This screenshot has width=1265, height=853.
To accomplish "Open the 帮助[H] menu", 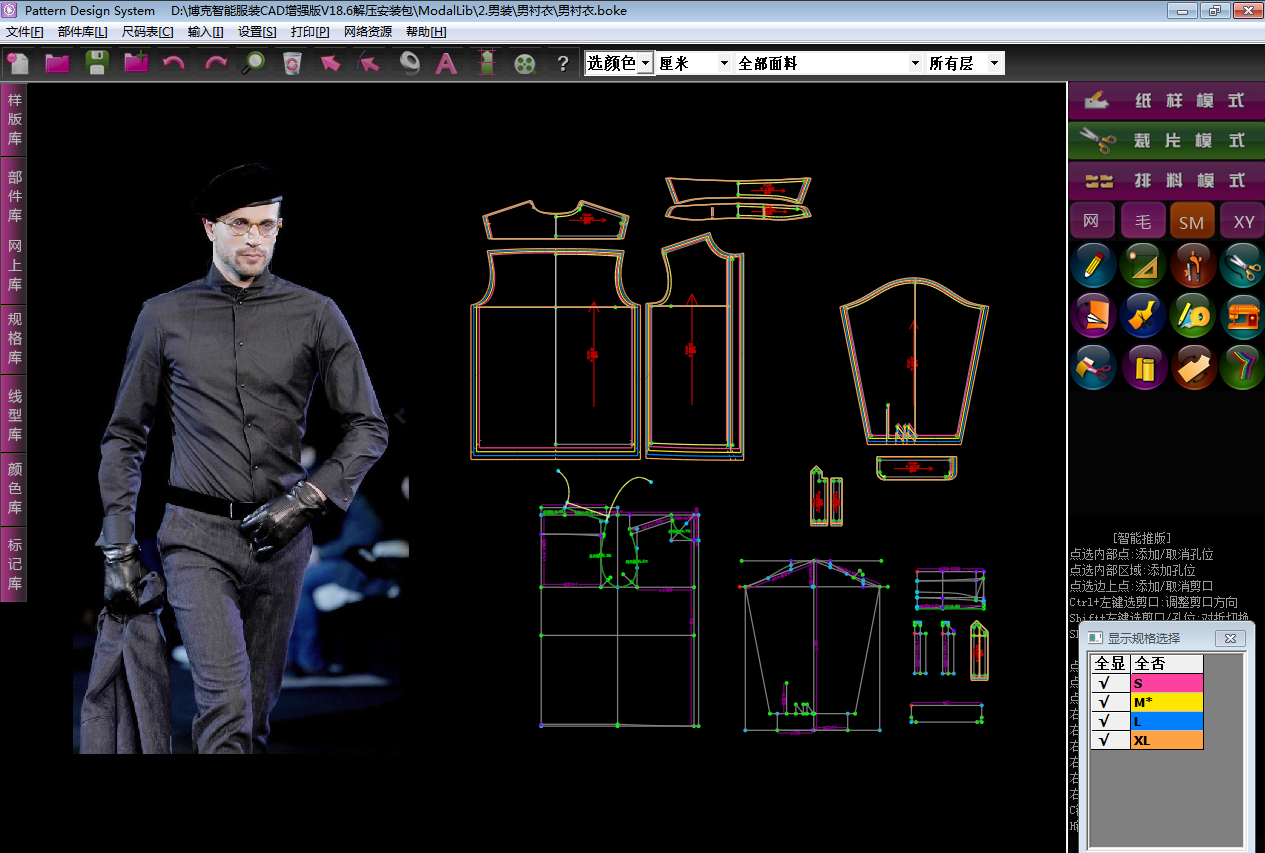I will tap(426, 32).
